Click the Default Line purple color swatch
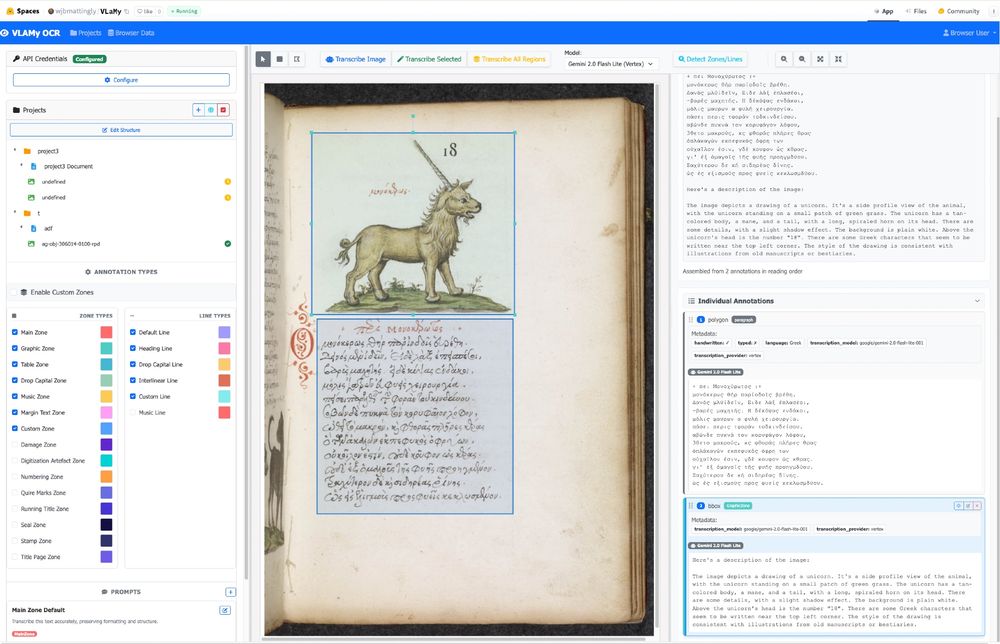The height and width of the screenshot is (644, 1000). click(224, 332)
